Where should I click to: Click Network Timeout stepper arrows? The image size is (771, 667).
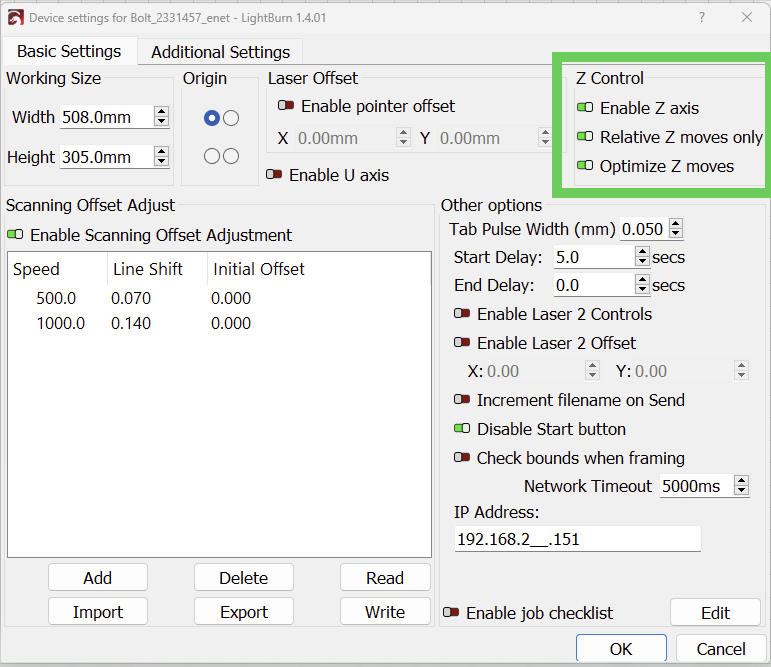(741, 485)
